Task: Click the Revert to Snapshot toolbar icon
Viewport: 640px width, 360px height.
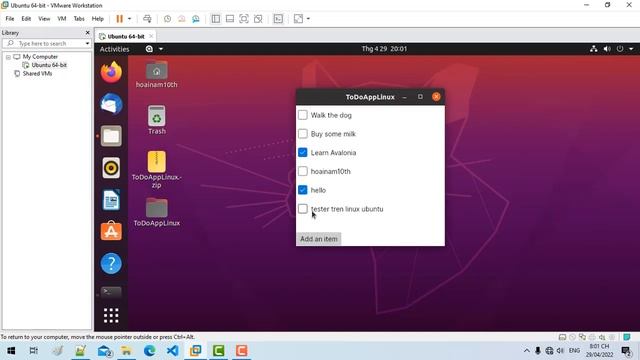Action: coord(182,19)
